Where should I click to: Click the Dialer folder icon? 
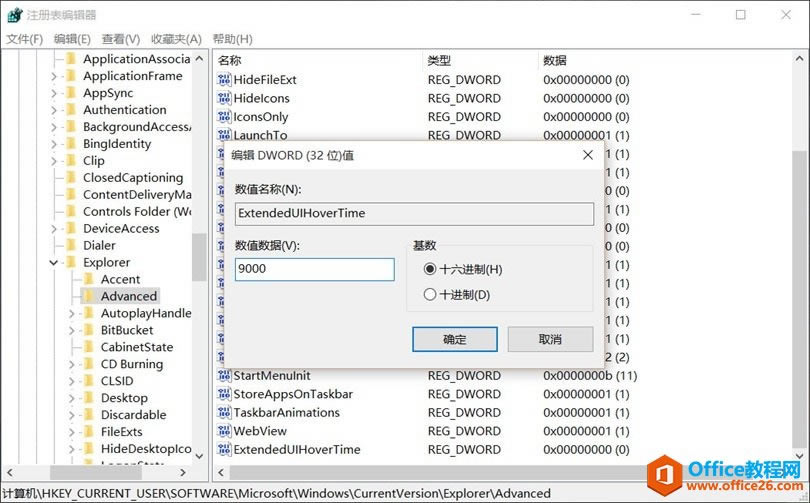point(71,245)
